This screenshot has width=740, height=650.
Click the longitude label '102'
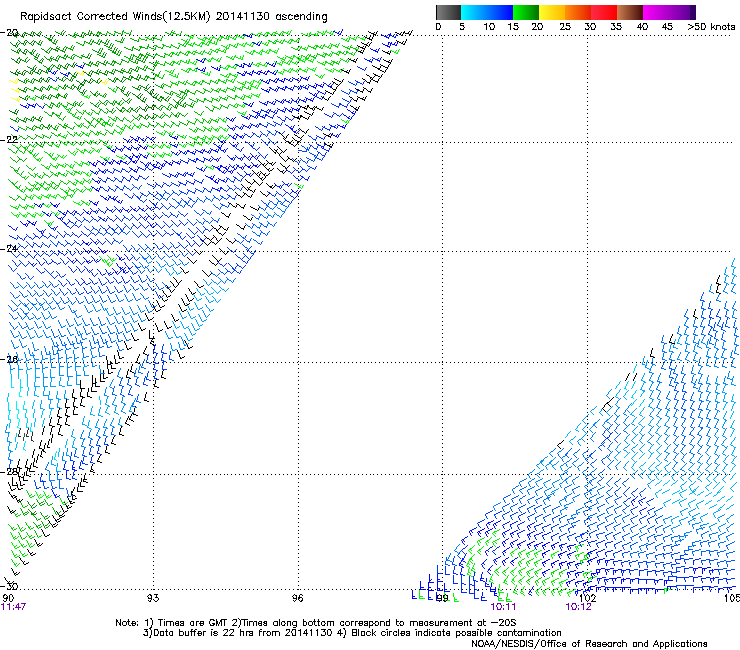587,598
